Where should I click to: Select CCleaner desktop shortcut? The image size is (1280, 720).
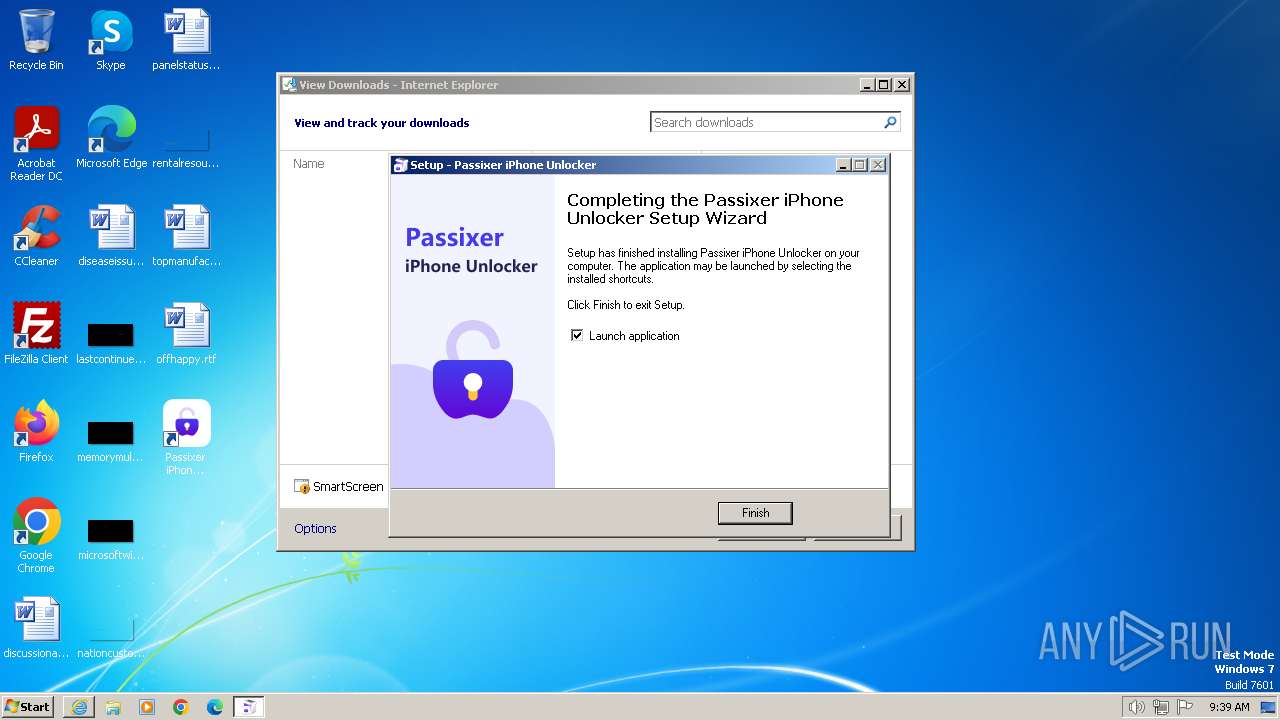click(x=36, y=236)
